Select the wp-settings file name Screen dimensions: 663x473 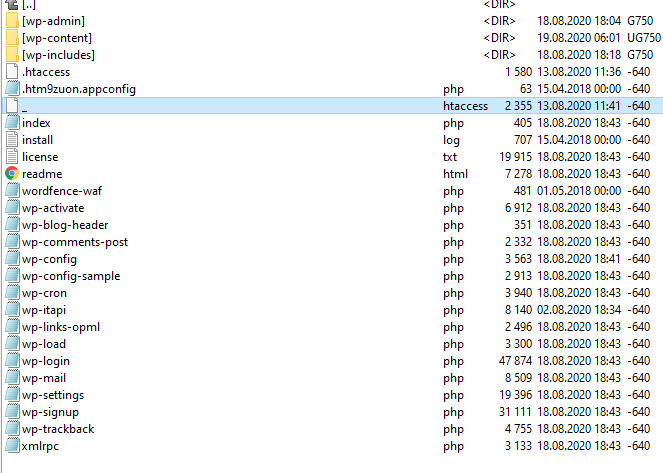point(53,395)
